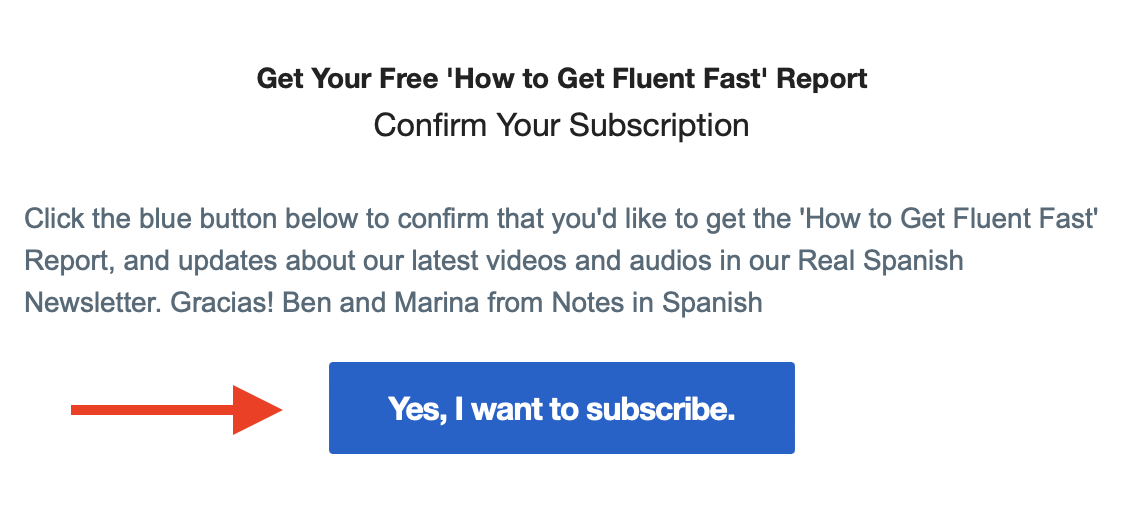The height and width of the screenshot is (512, 1128).
Task: Click the 'Yes, I want to subscribe.' button
Action: 561,408
